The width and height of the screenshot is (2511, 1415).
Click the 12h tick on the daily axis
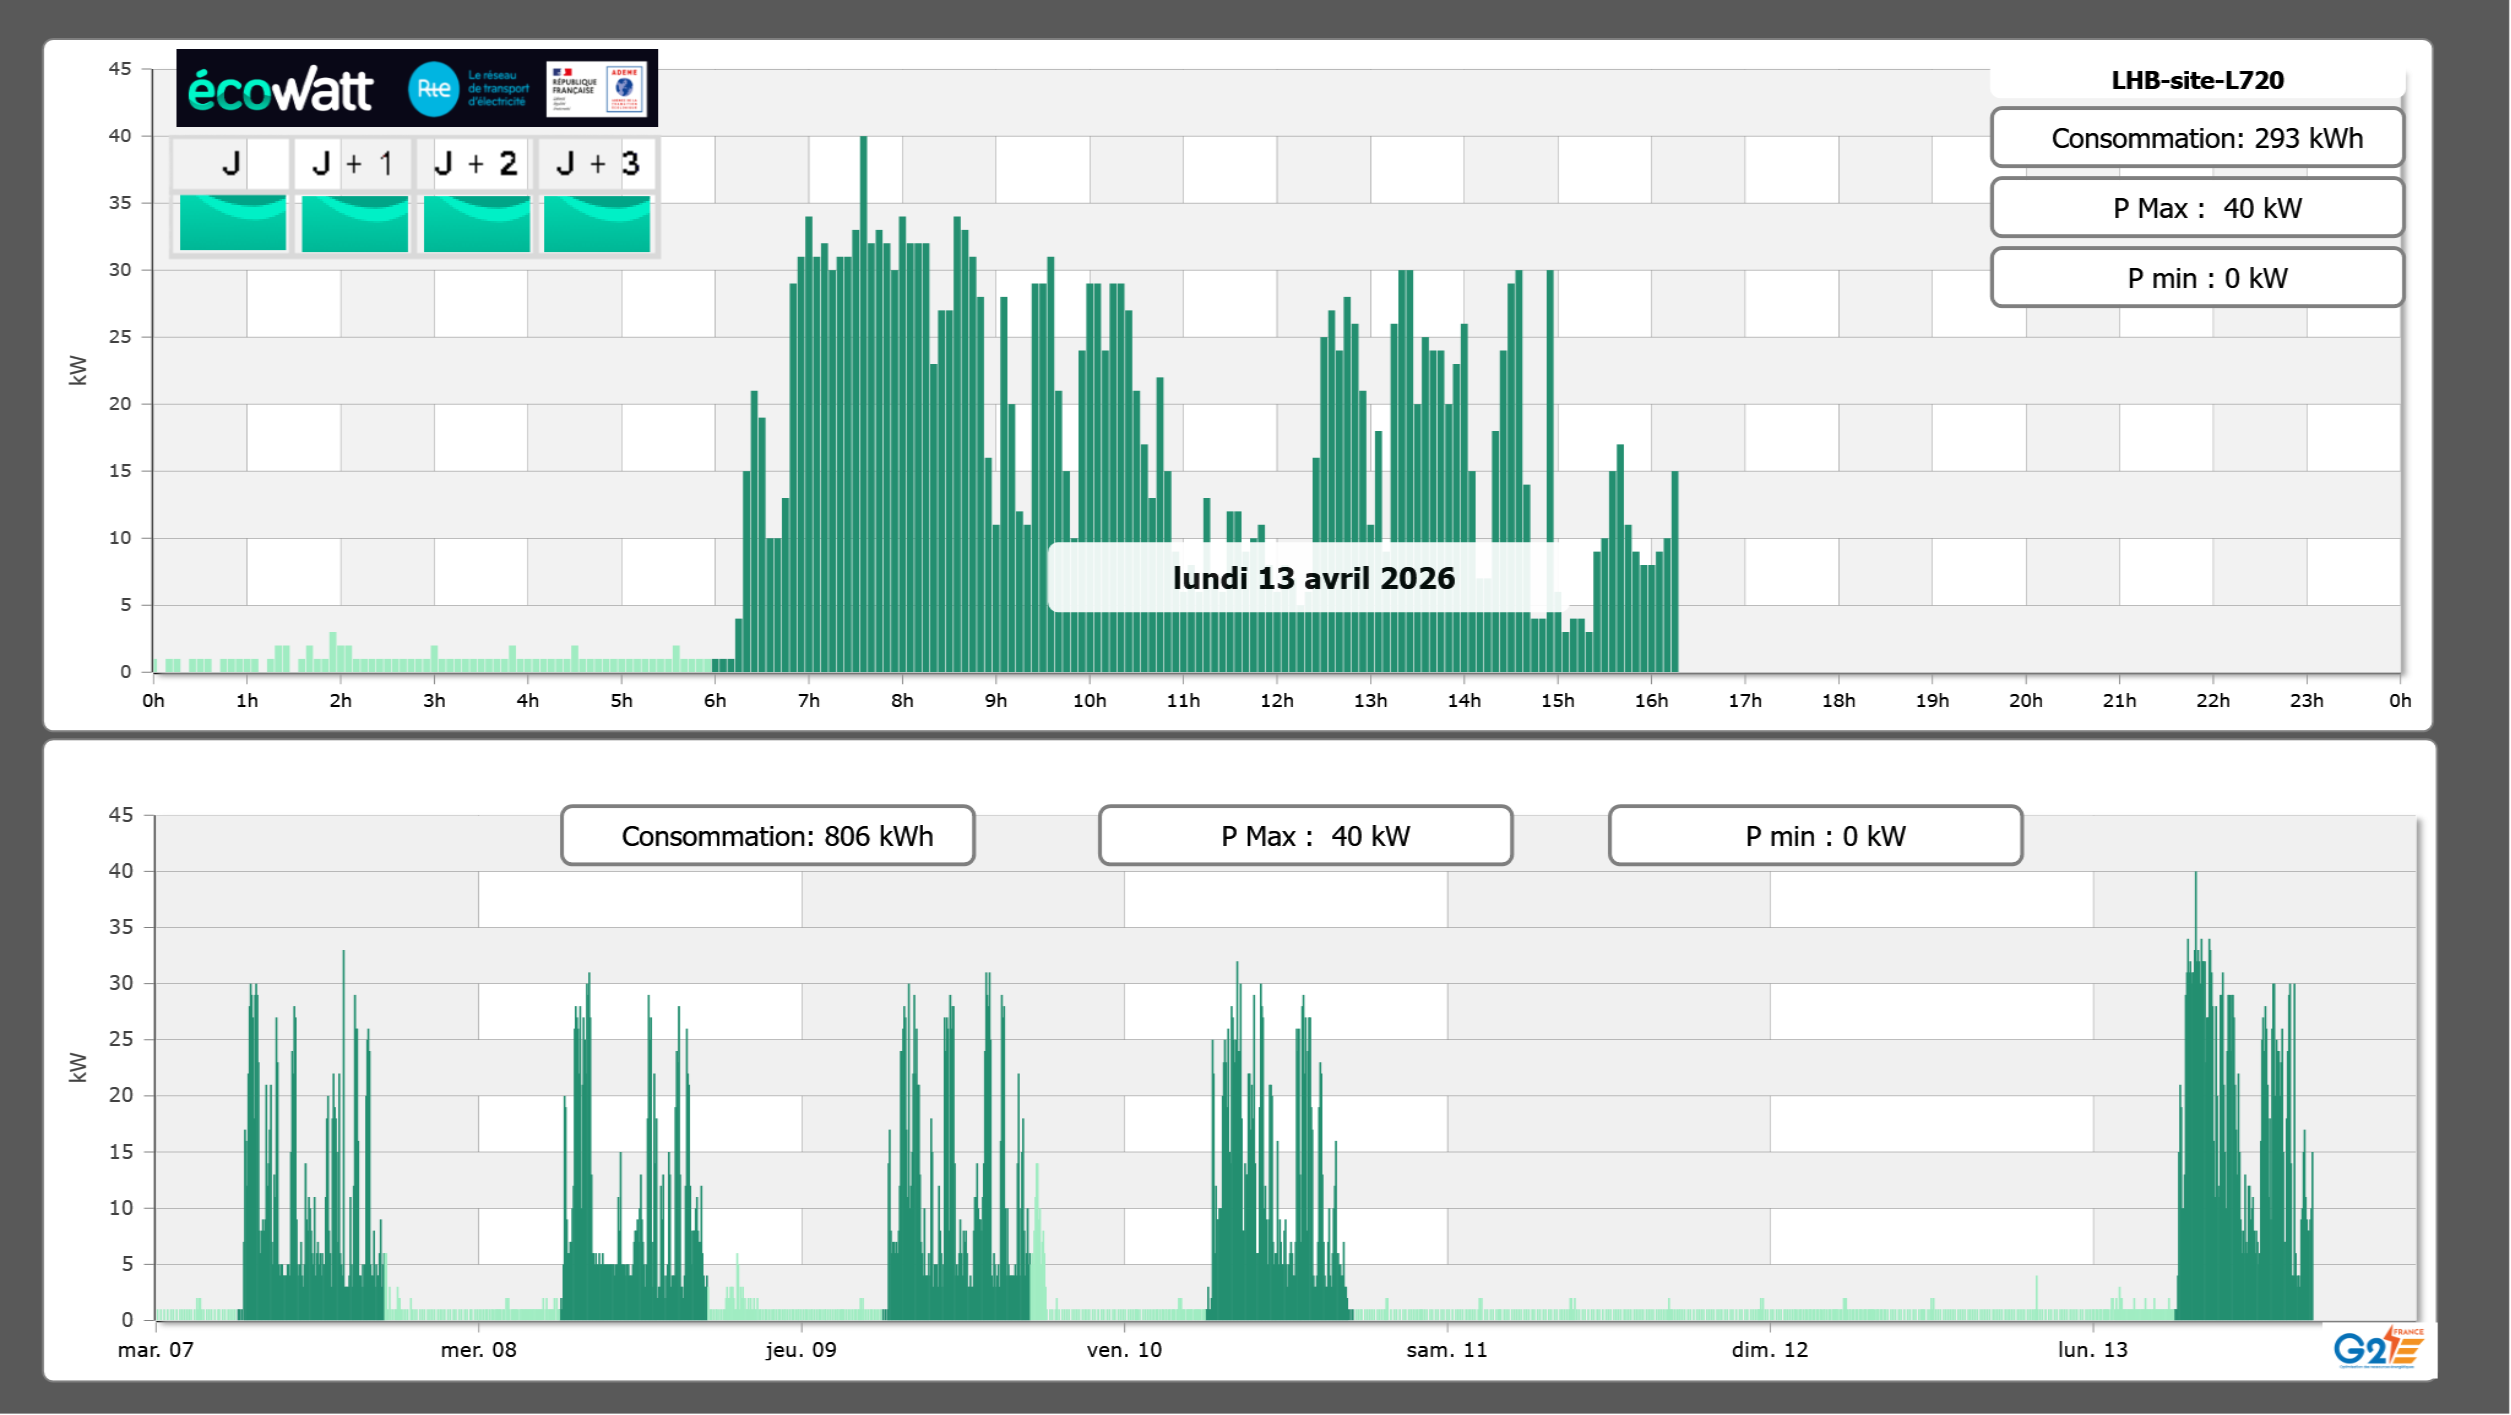coord(1276,701)
